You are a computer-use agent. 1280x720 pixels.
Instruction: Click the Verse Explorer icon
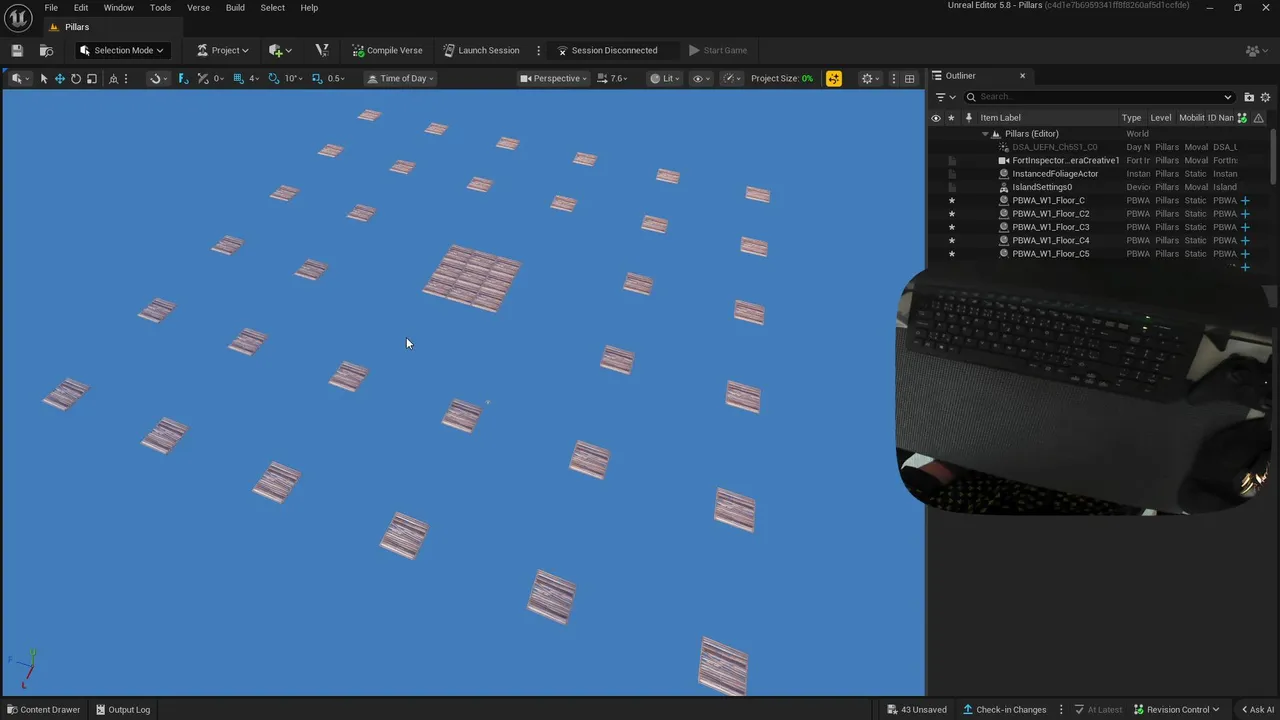tap(321, 50)
